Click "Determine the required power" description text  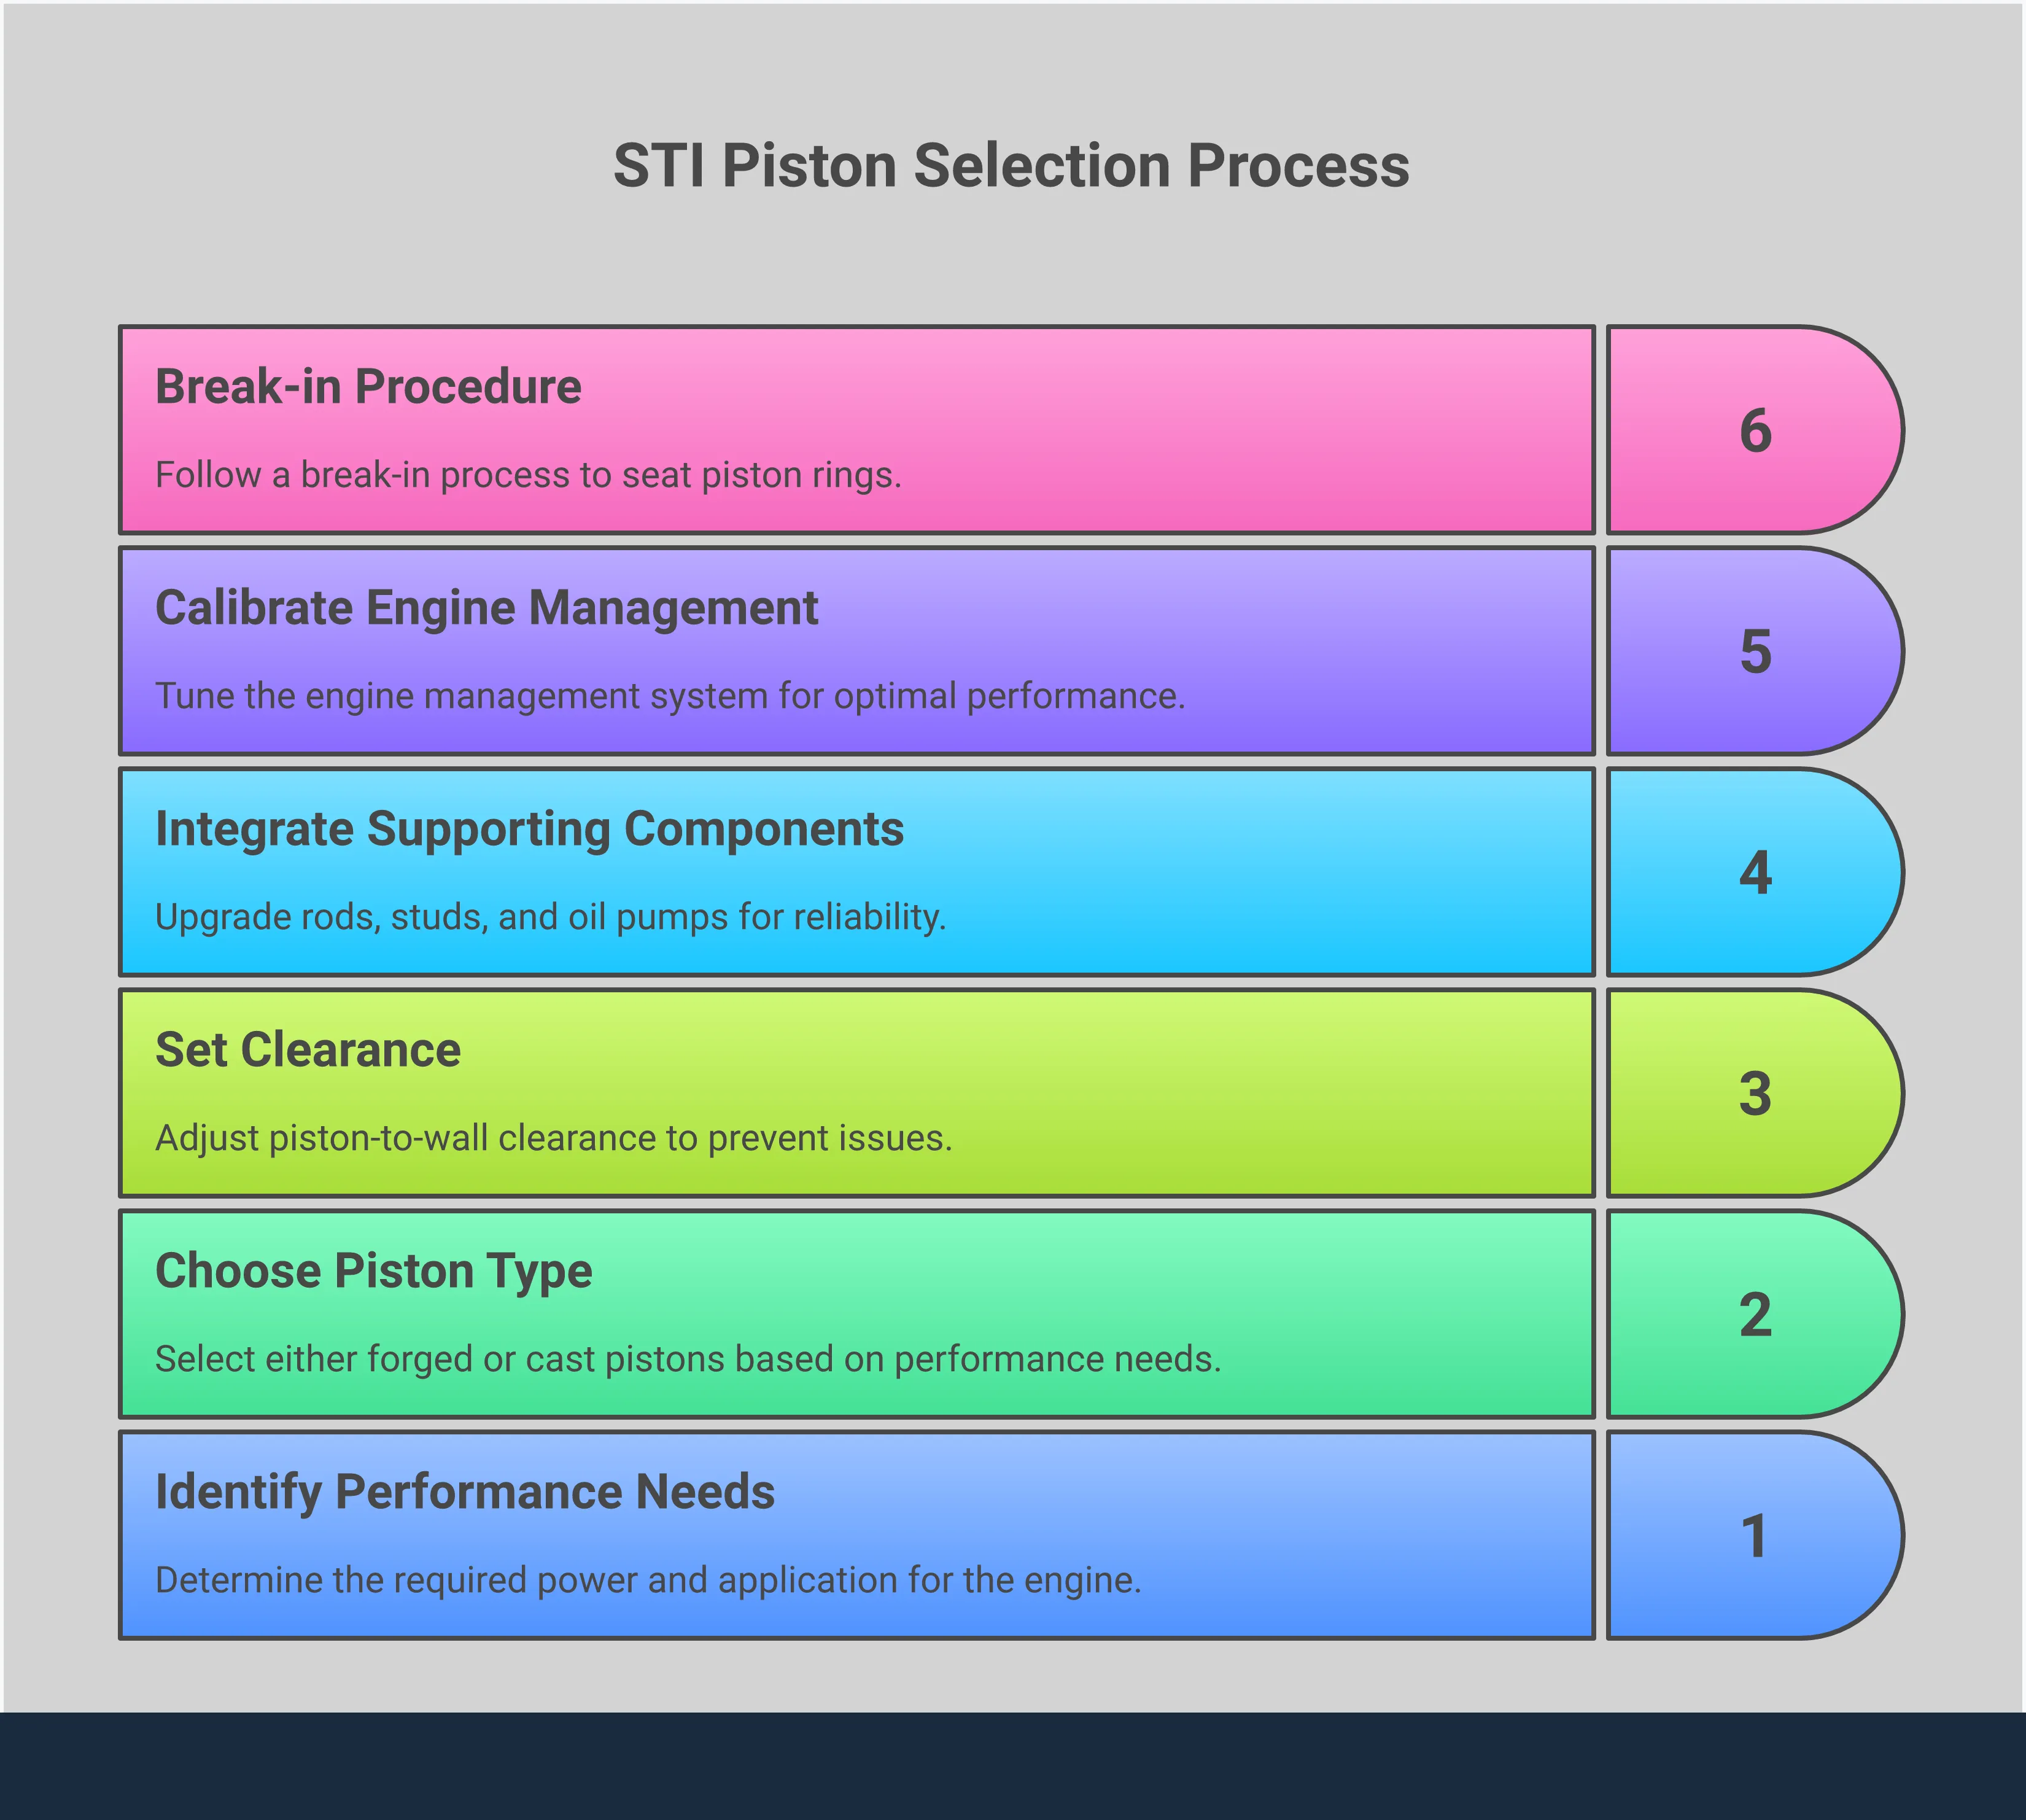648,1580
